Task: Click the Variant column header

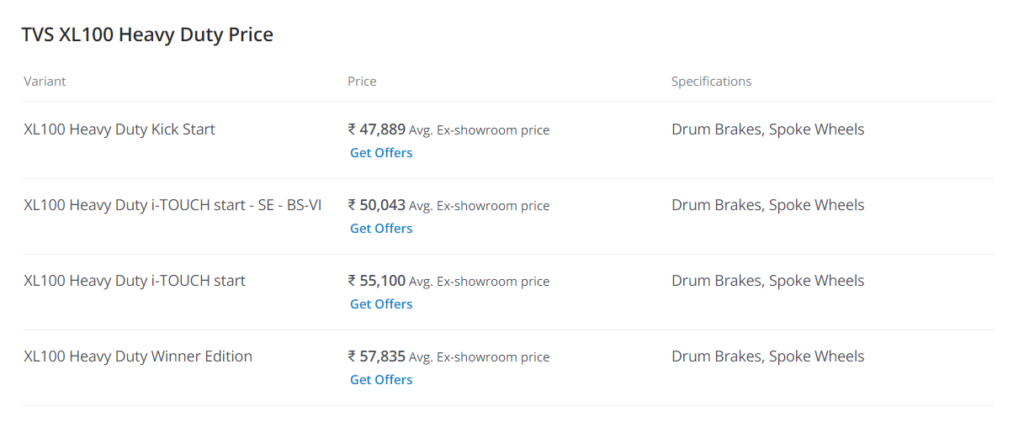Action: tap(44, 82)
